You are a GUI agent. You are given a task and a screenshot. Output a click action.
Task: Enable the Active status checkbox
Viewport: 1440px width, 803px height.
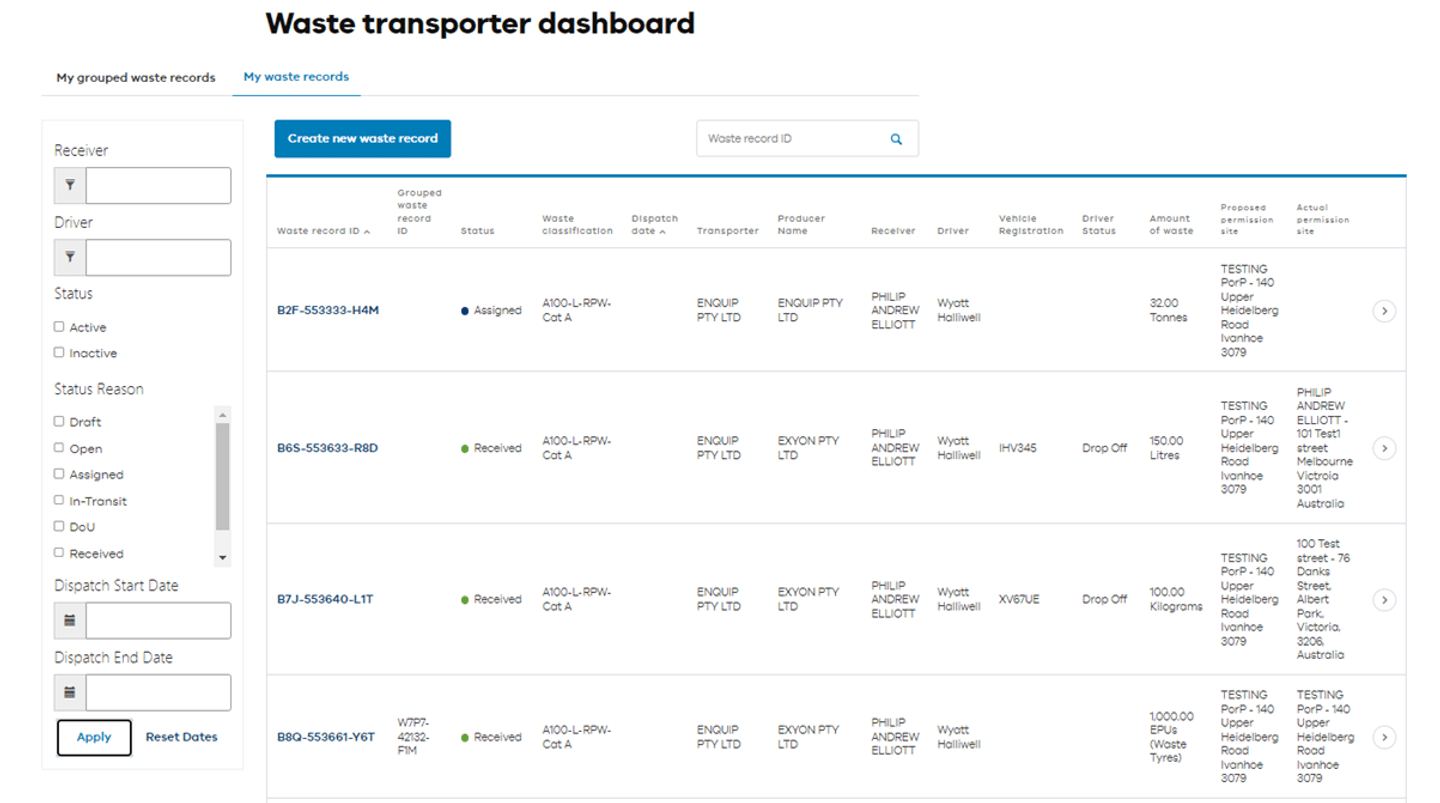click(x=60, y=326)
